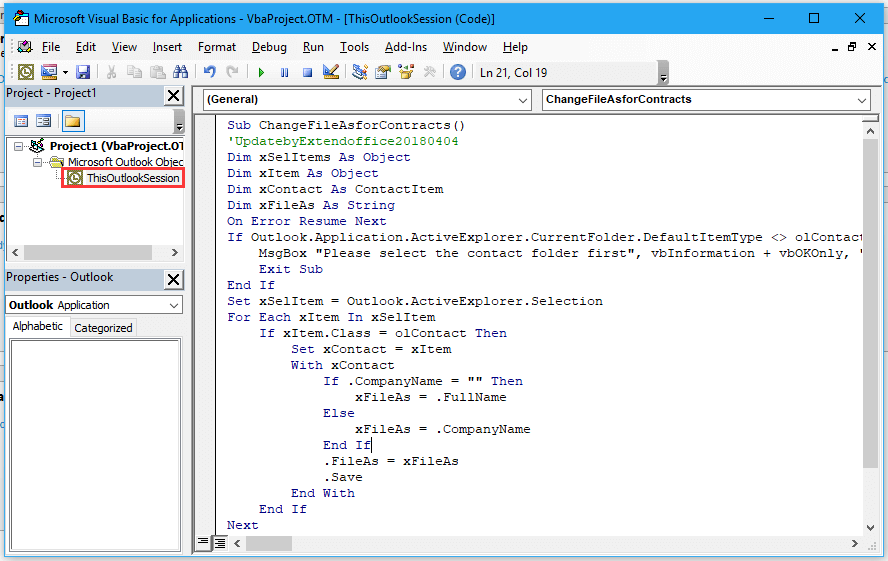Open Help with the question mark icon
The width and height of the screenshot is (888, 561).
(x=457, y=72)
